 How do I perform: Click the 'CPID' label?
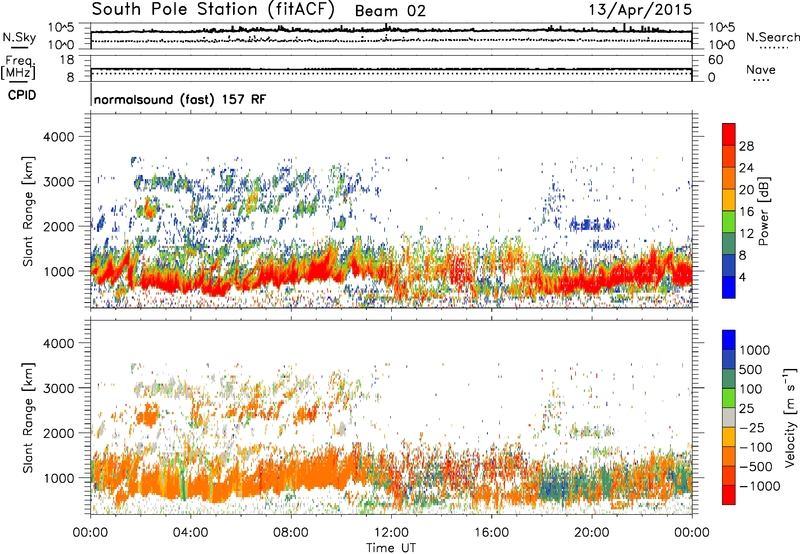(22, 95)
